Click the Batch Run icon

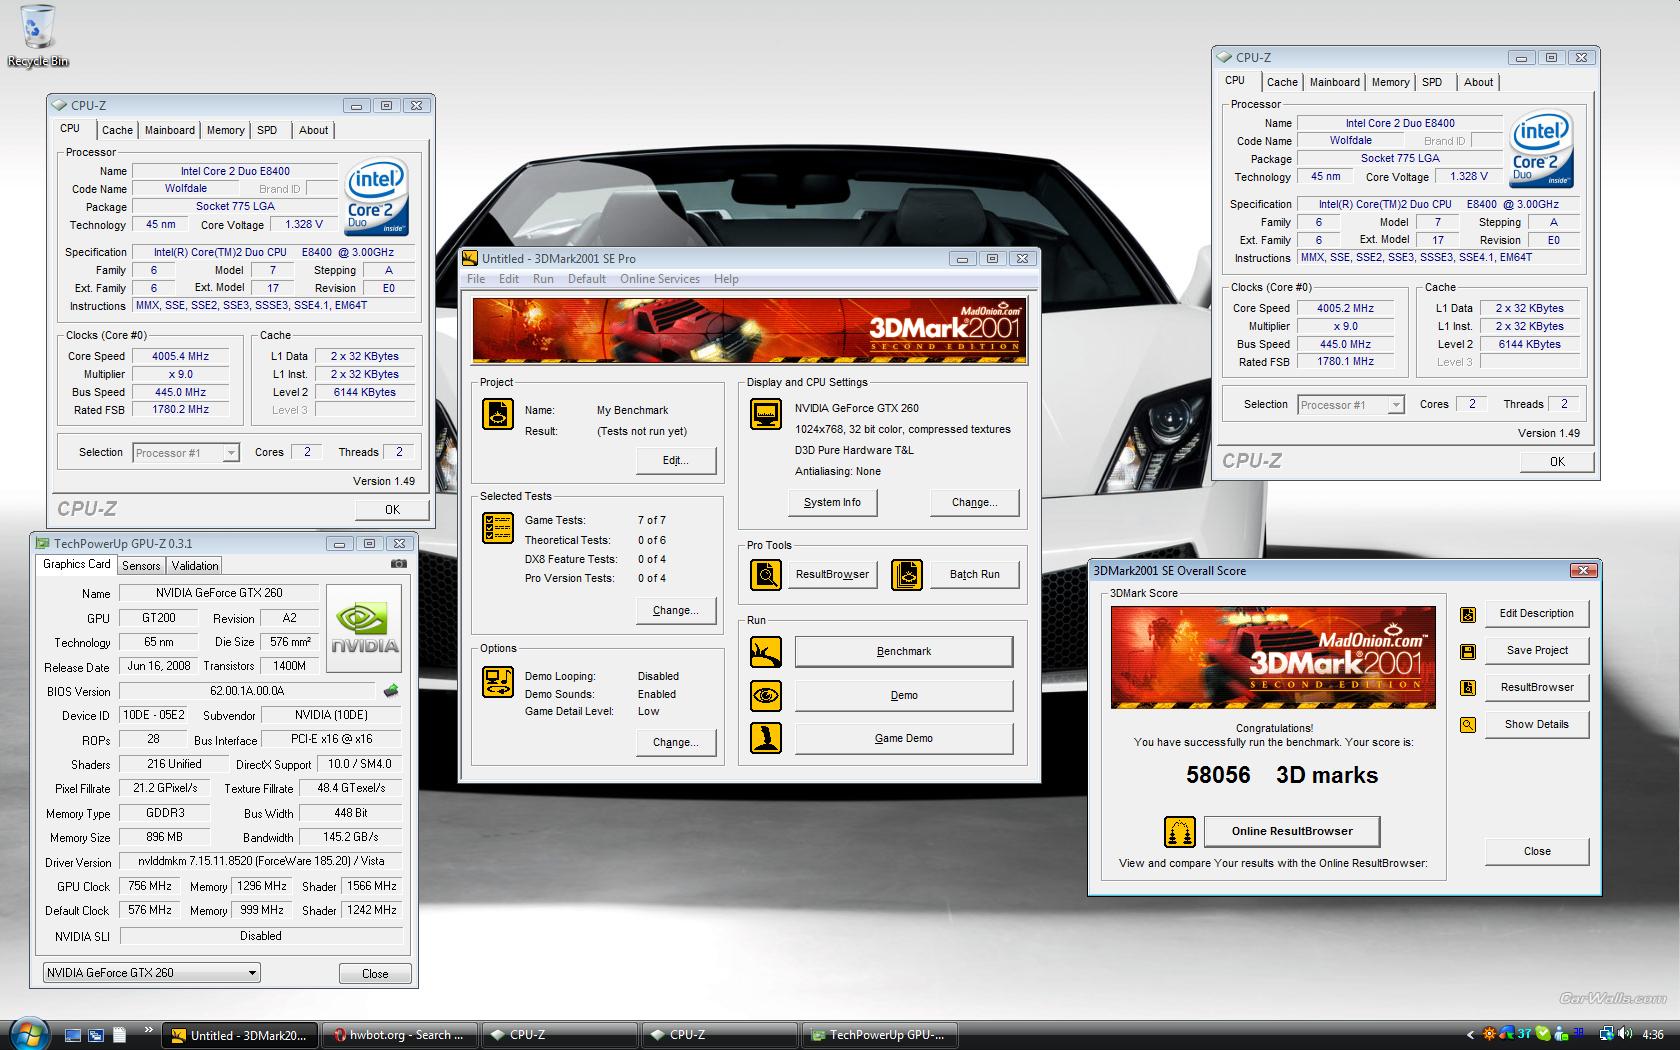(x=907, y=575)
